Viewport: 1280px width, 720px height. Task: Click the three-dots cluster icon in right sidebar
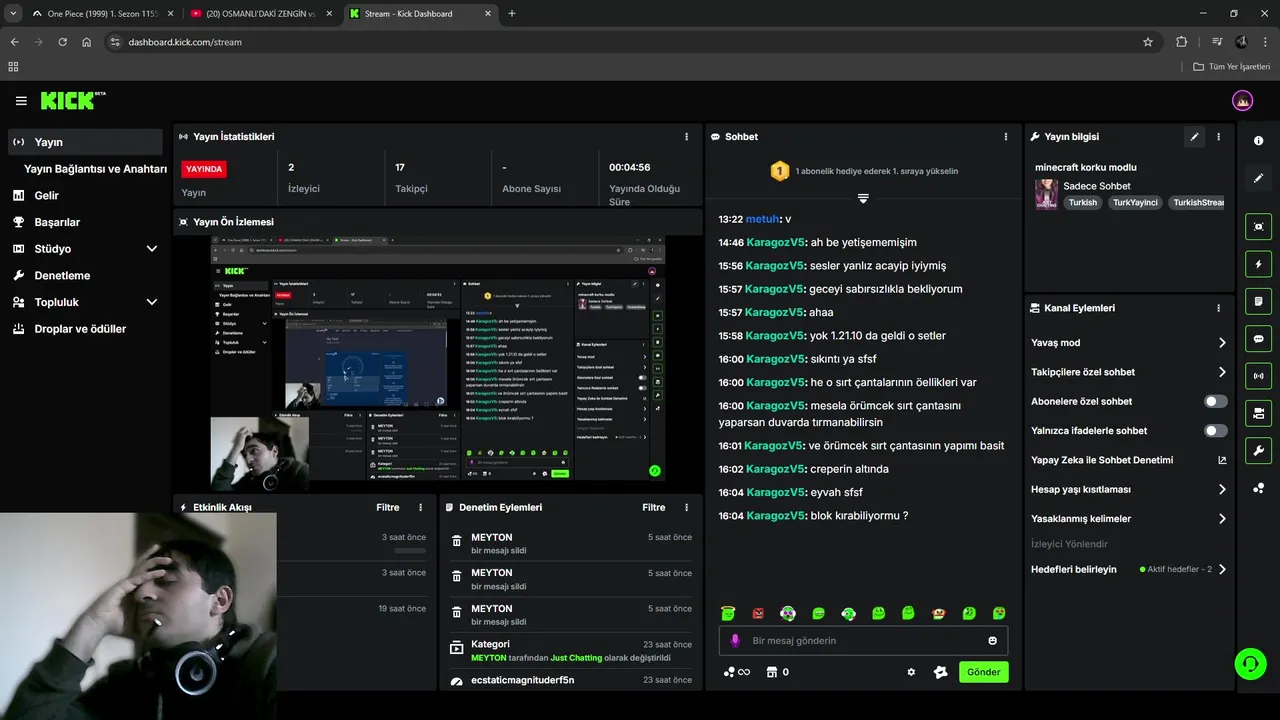[1259, 488]
